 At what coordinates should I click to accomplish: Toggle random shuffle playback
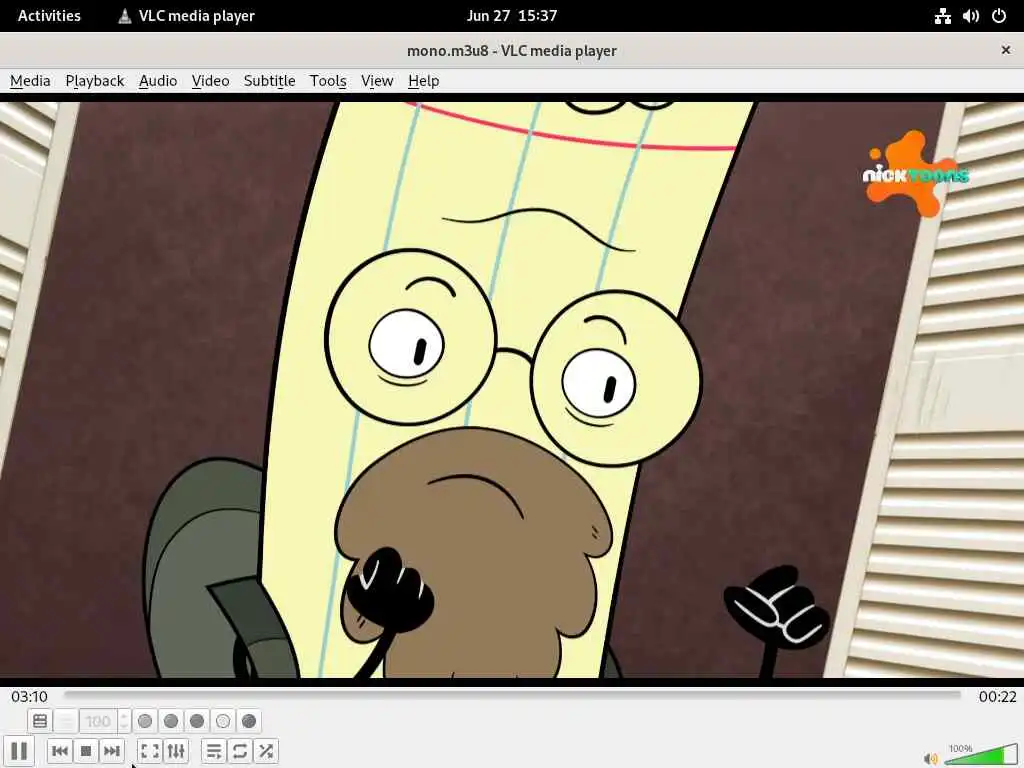(266, 751)
